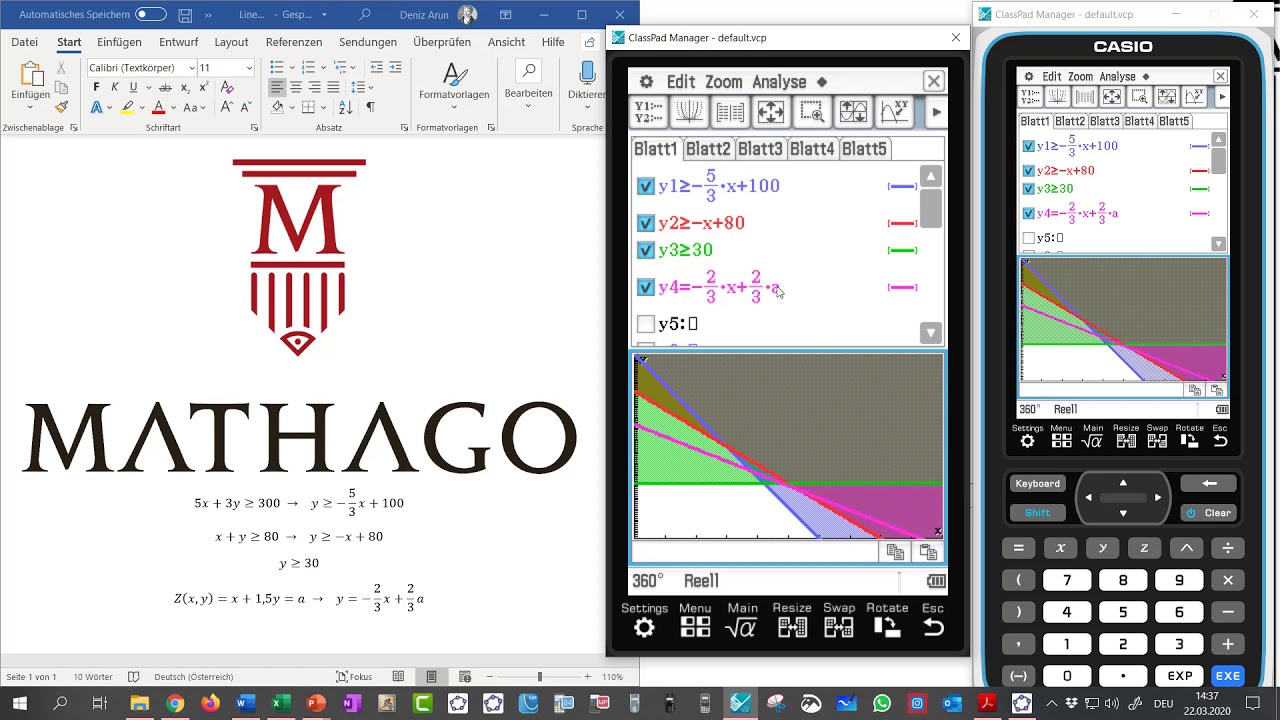Open the font color dropdown arrow
Image resolution: width=1280 pixels, height=720 pixels.
tap(173, 107)
